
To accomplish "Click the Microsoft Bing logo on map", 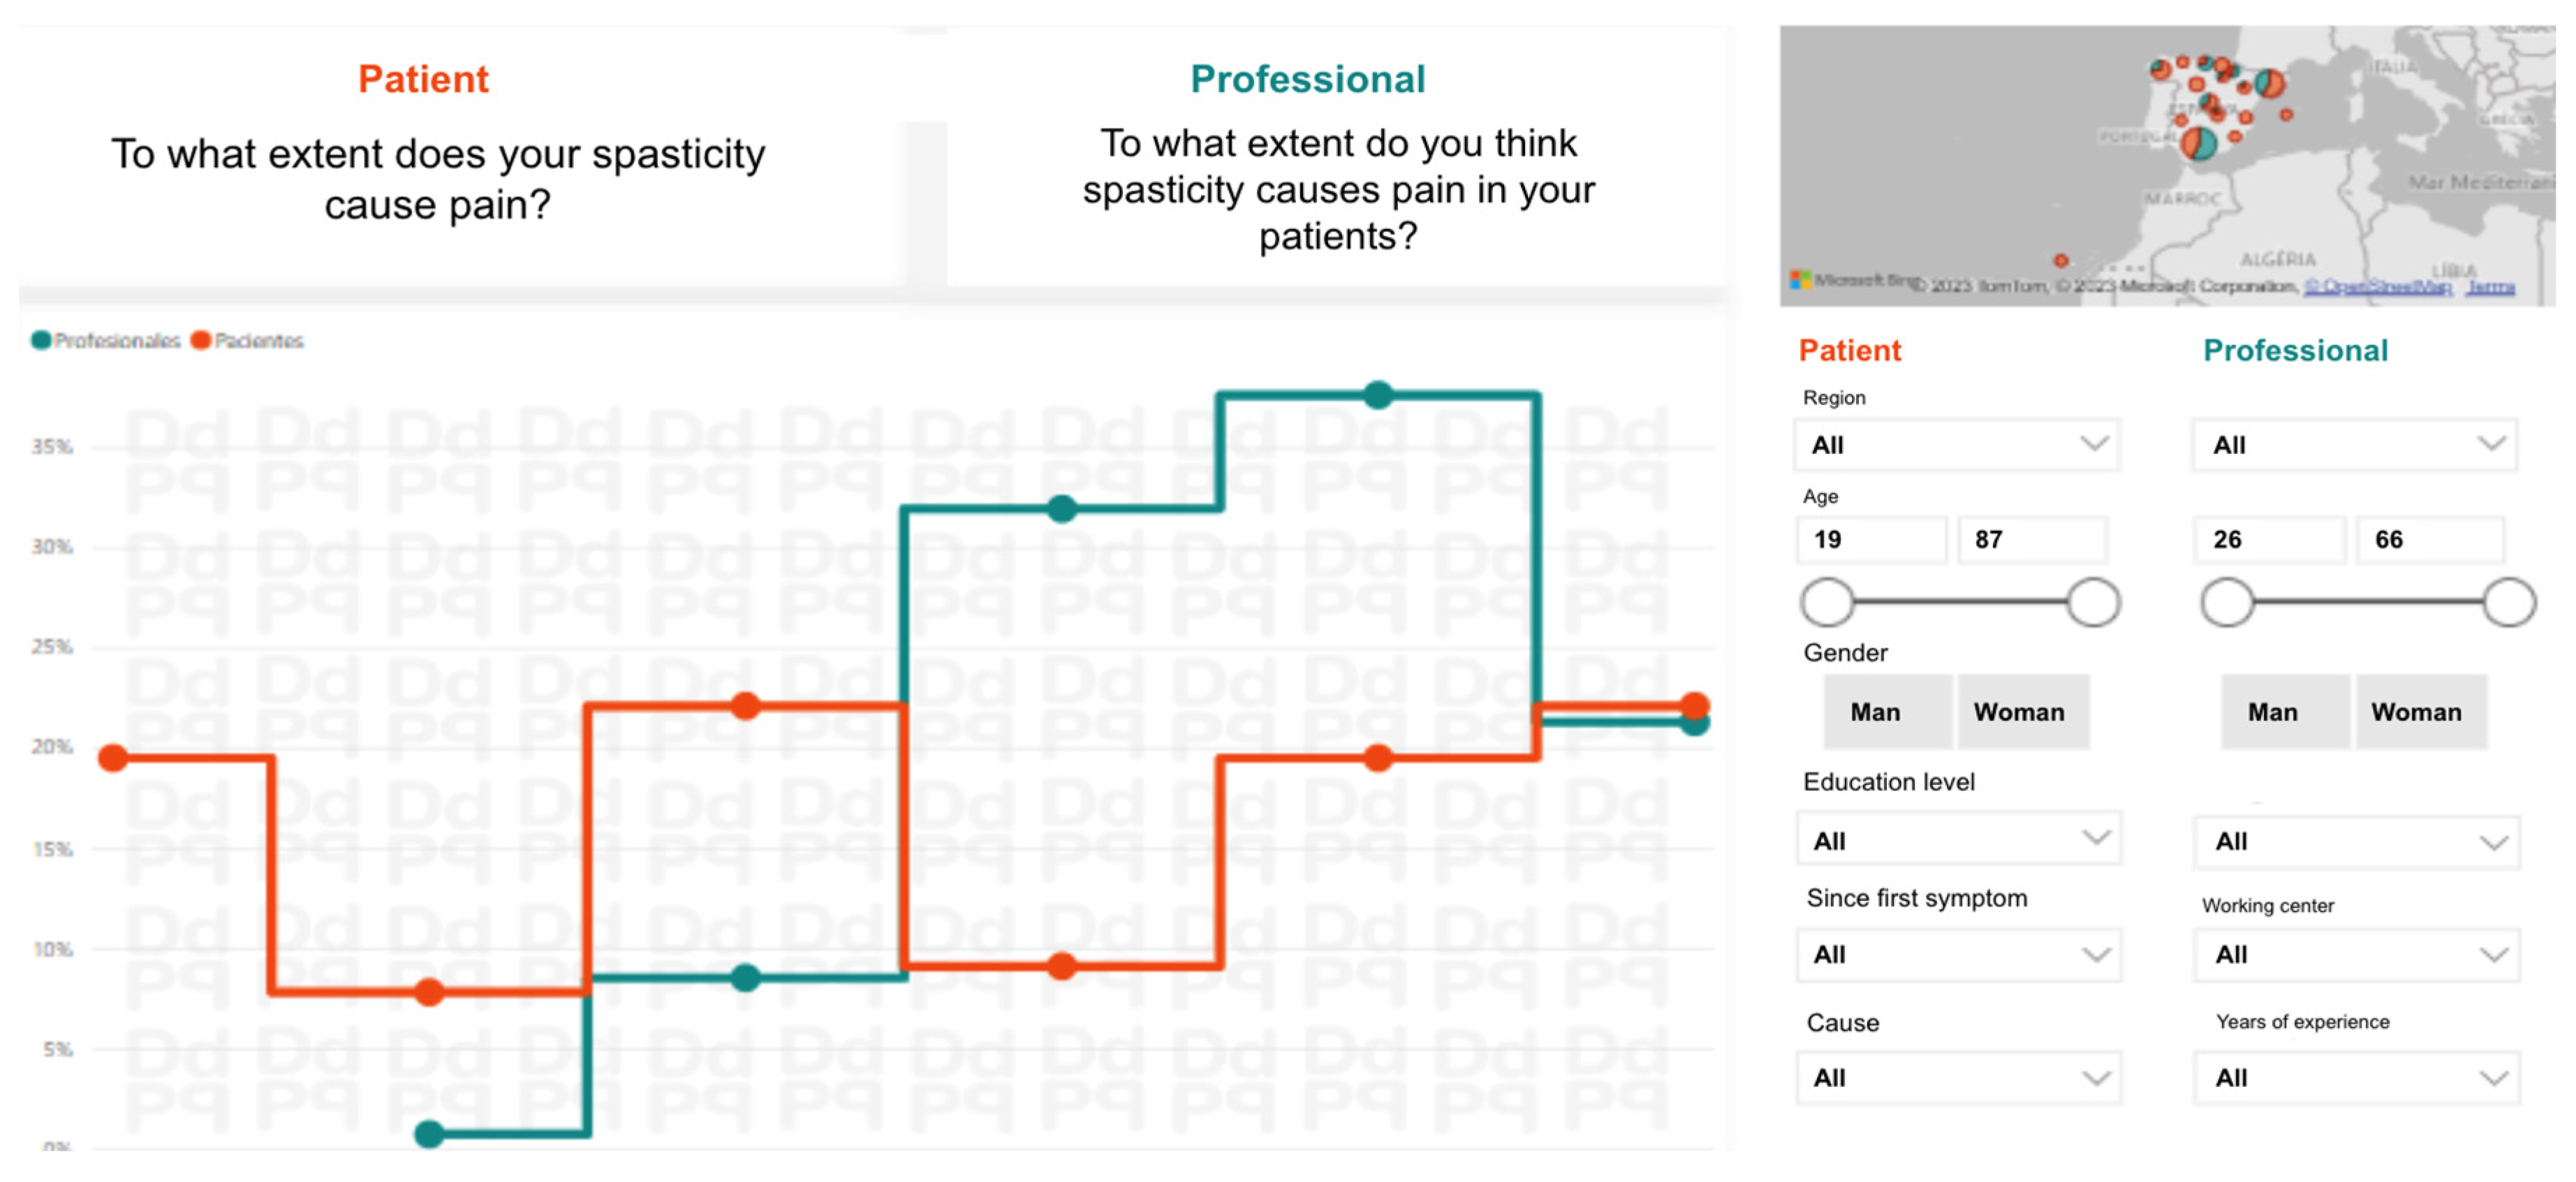I will pos(1800,280).
